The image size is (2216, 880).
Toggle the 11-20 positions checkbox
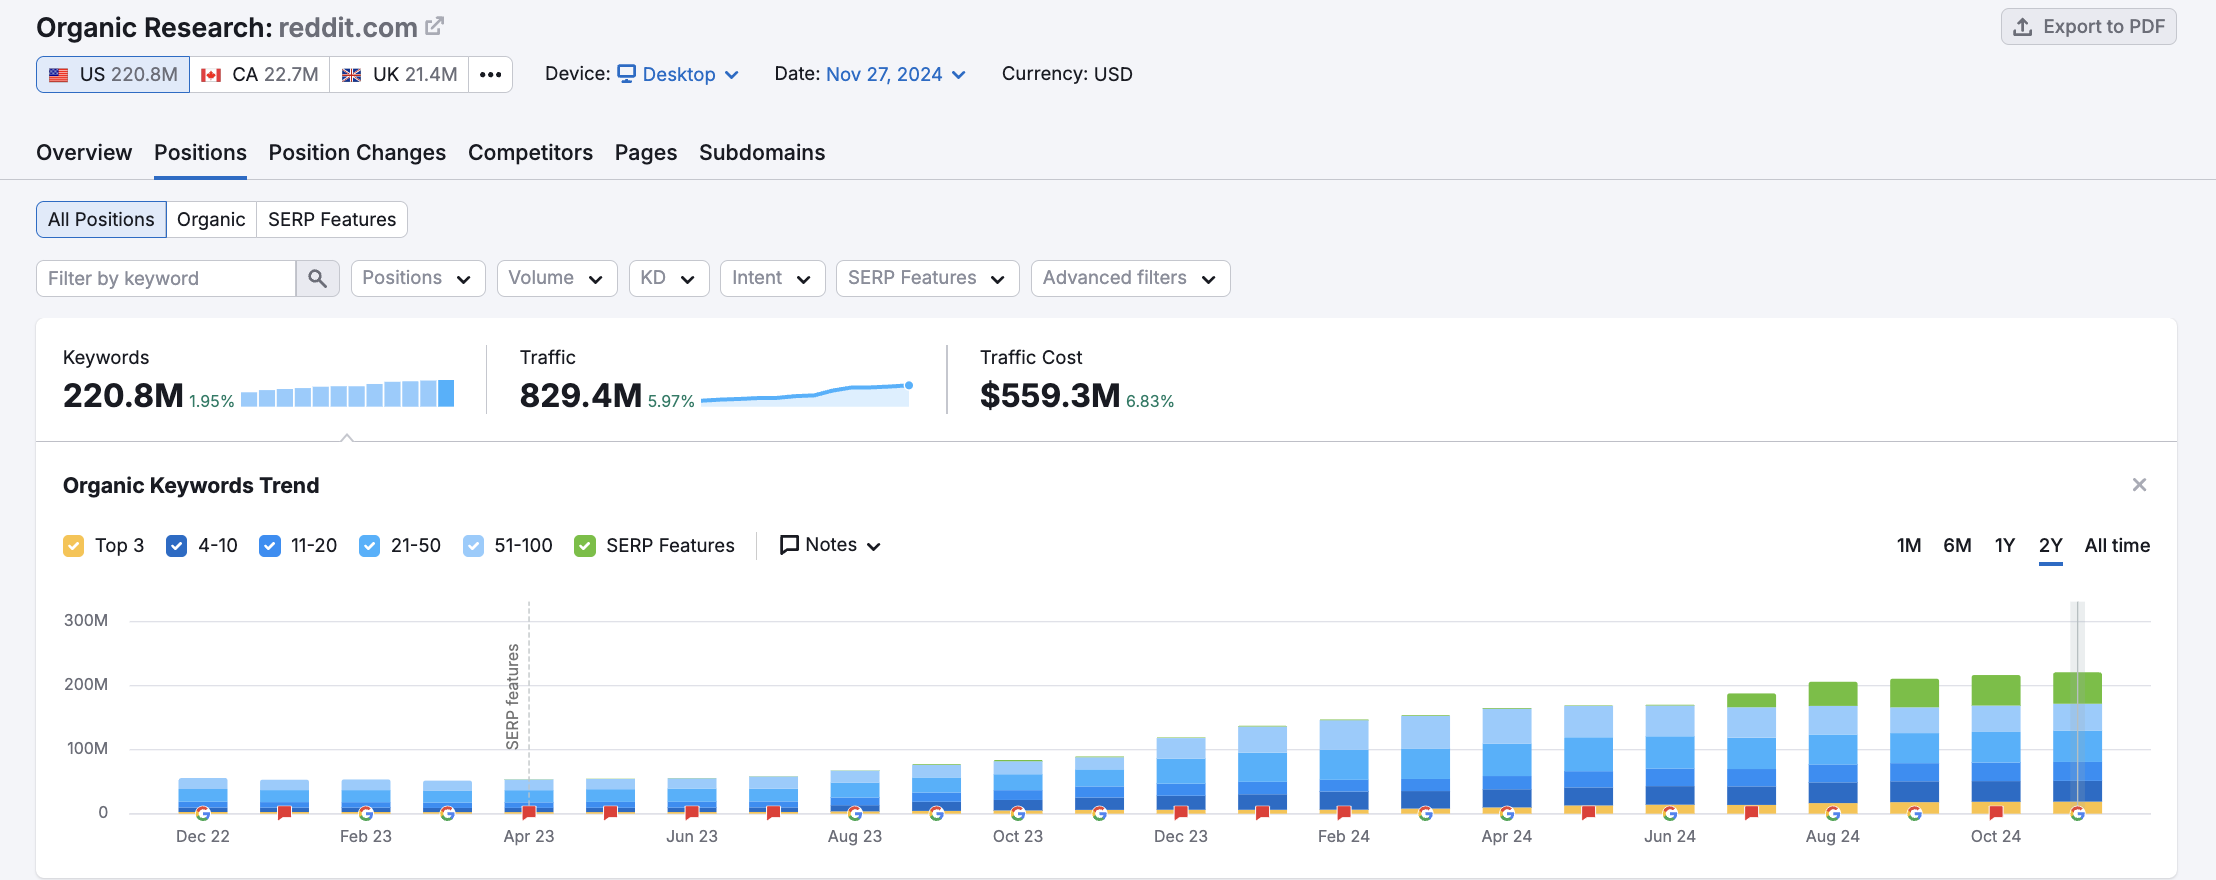point(269,546)
